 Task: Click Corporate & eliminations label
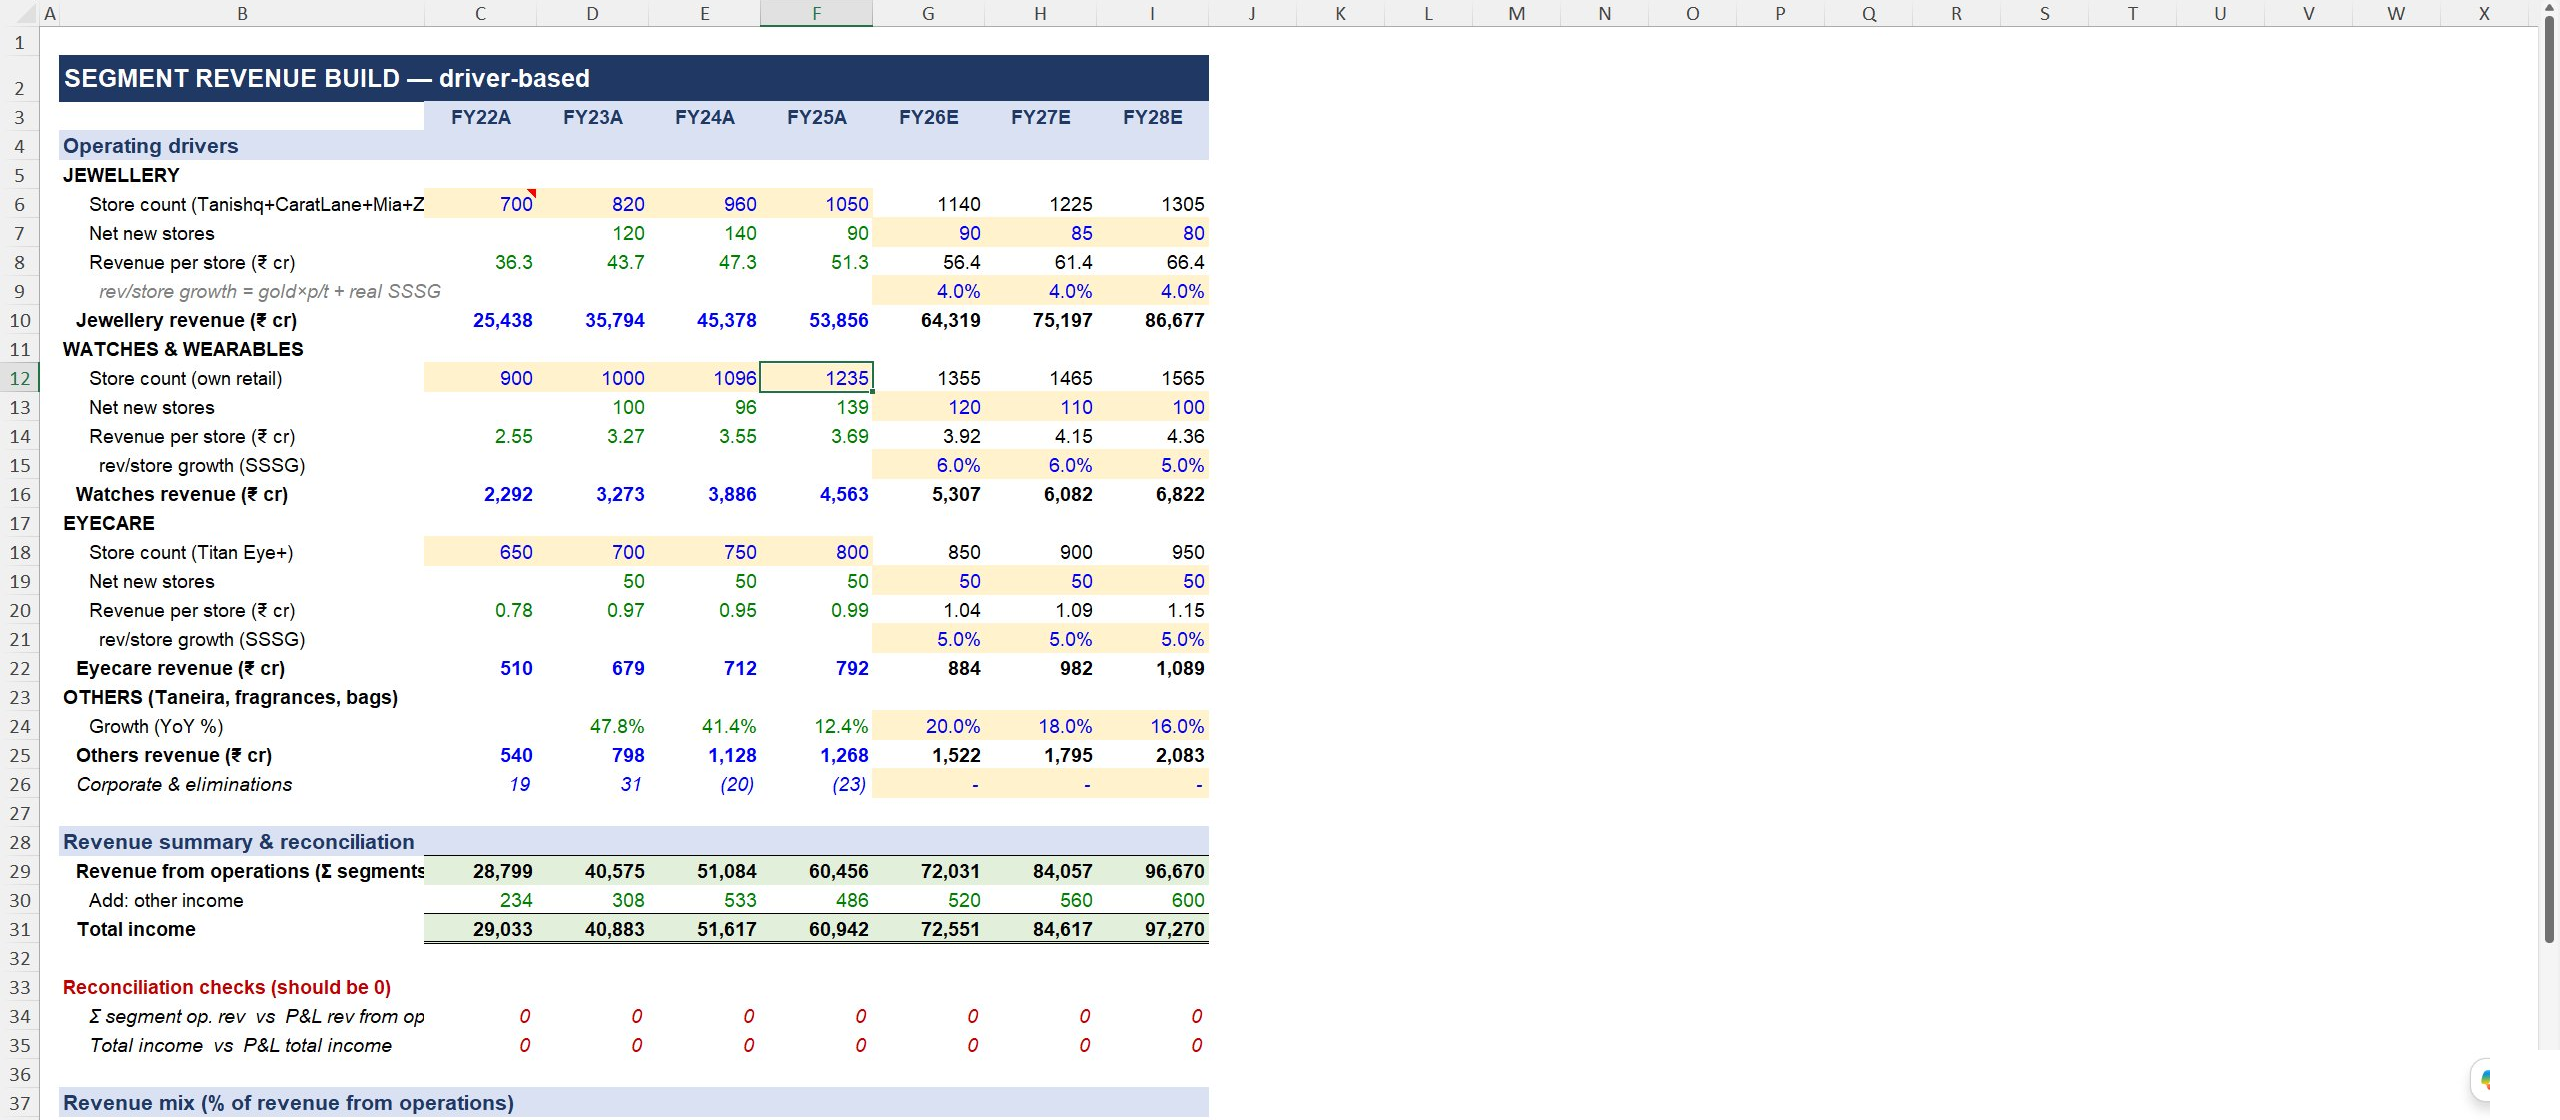coord(242,784)
